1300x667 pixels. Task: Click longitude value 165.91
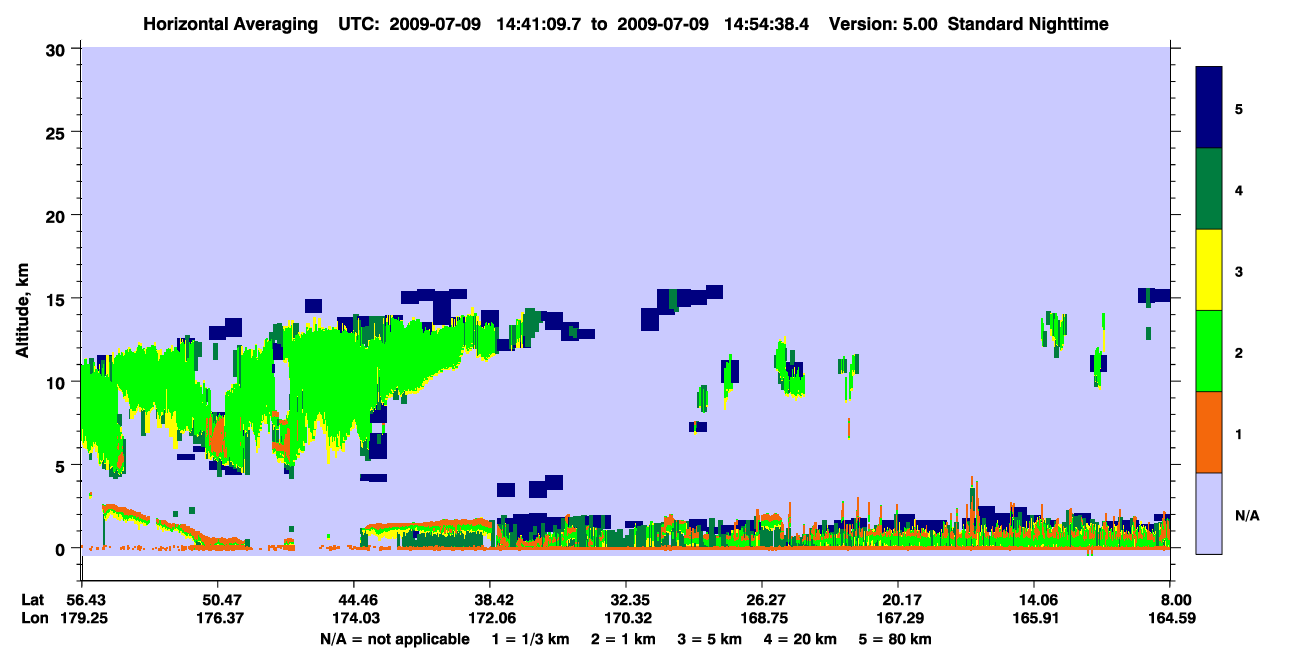1034,618
